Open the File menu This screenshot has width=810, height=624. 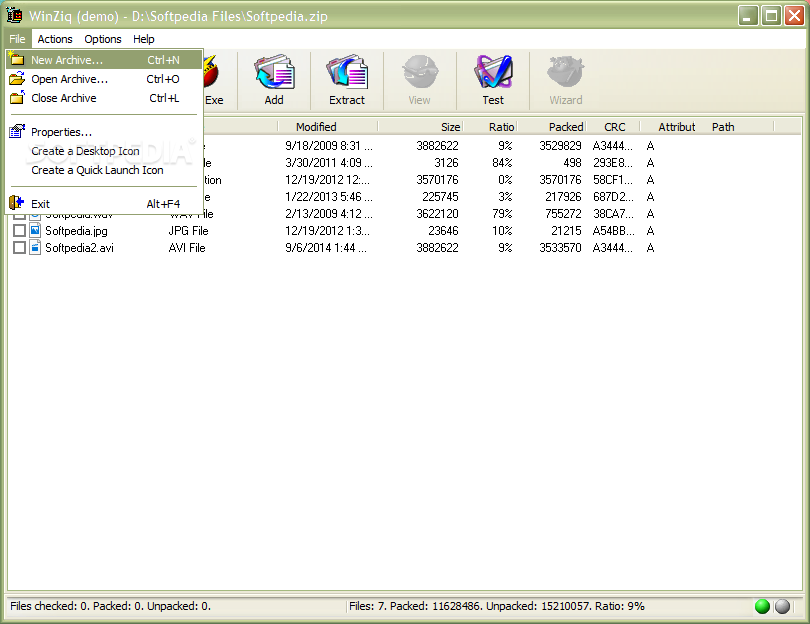point(17,39)
